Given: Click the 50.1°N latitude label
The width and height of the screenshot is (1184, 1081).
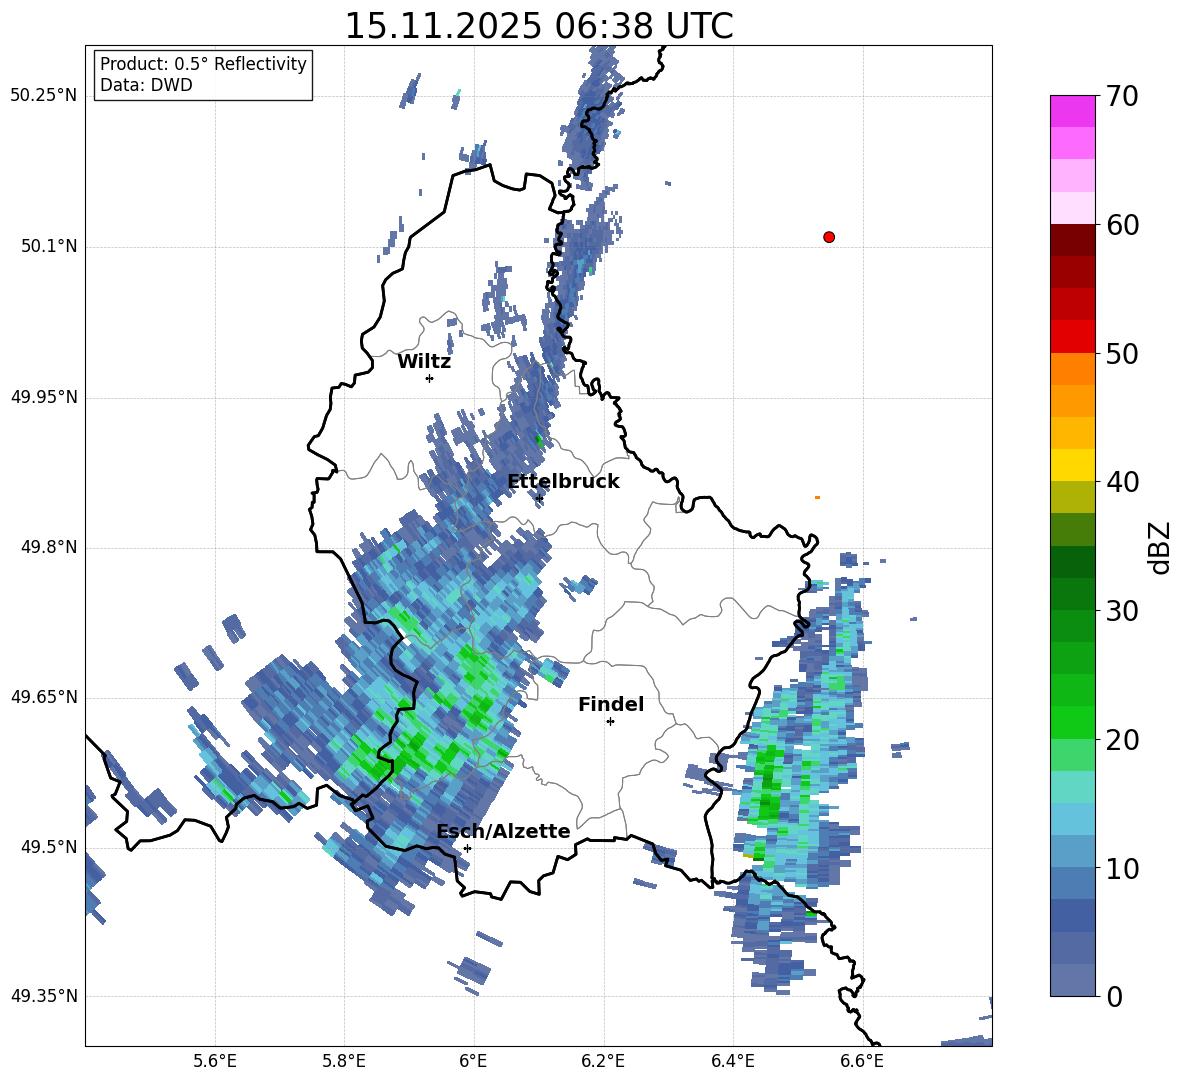Looking at the screenshot, I should tap(48, 247).
